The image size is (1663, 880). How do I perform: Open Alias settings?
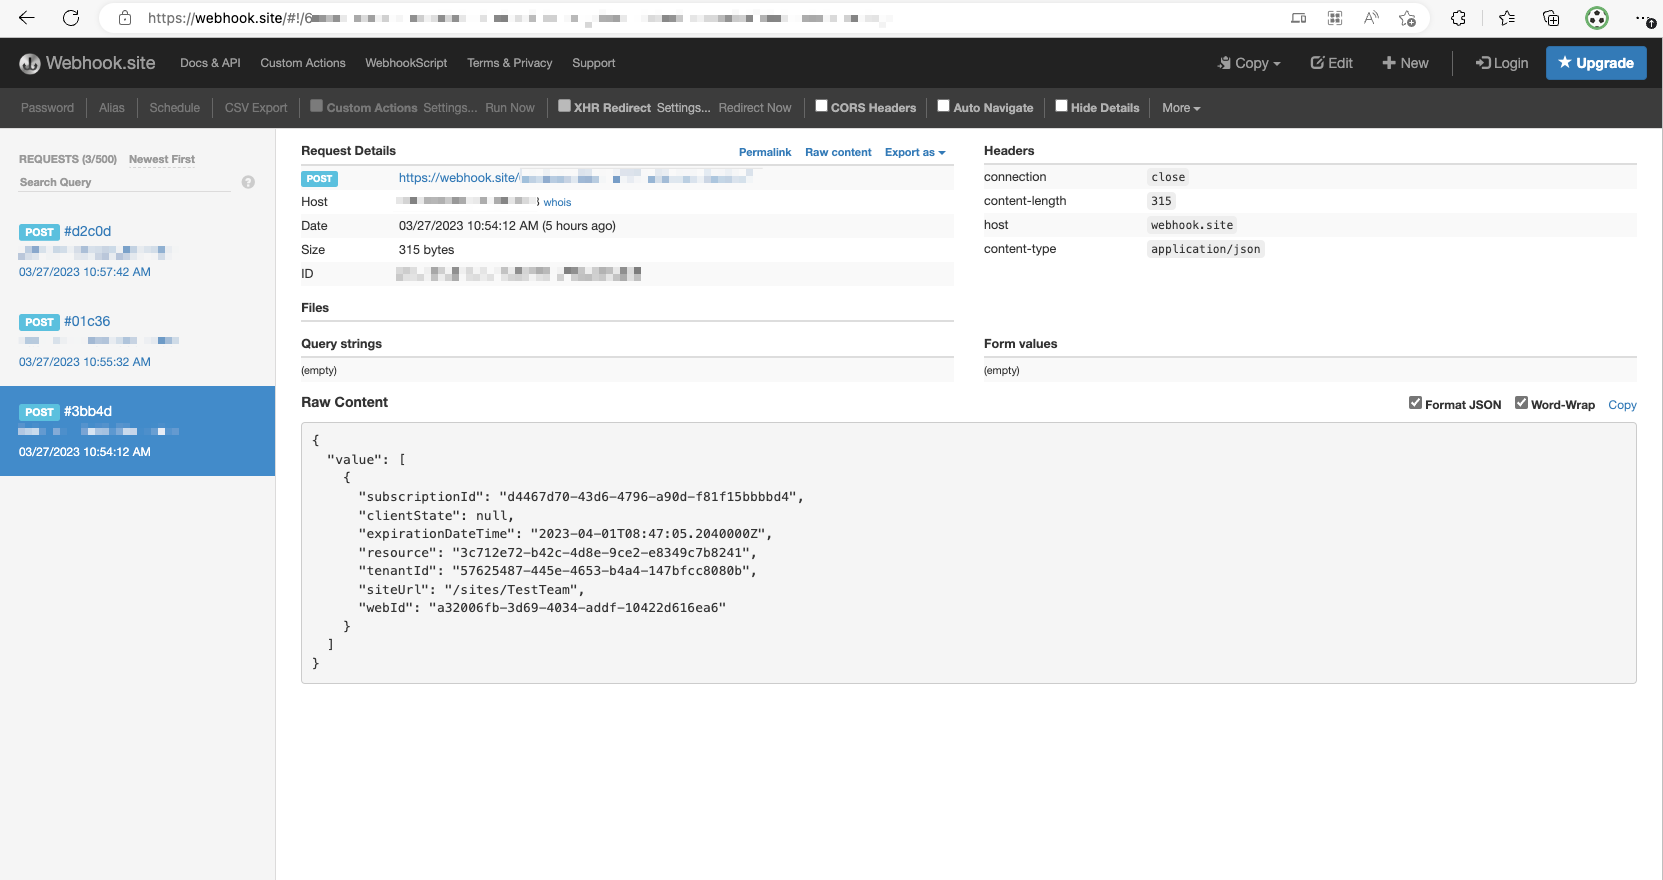(x=112, y=108)
